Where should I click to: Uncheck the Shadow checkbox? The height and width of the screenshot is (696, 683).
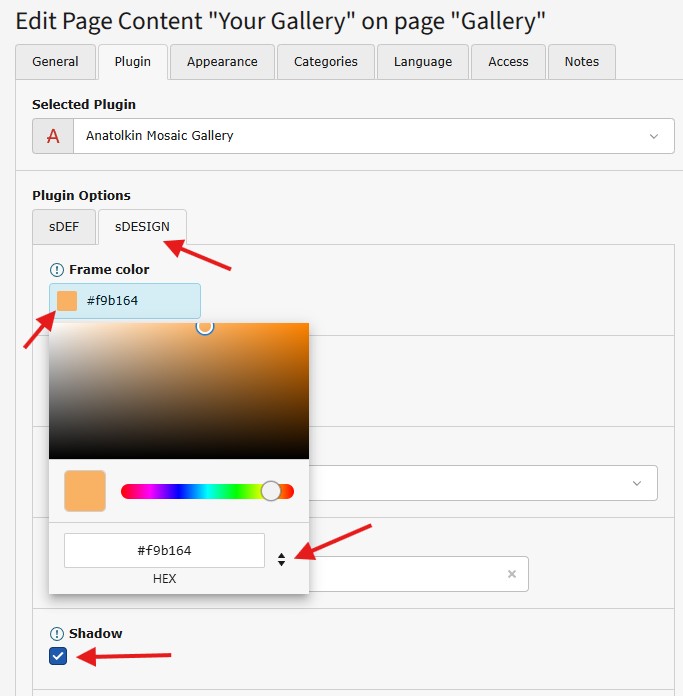tap(58, 657)
